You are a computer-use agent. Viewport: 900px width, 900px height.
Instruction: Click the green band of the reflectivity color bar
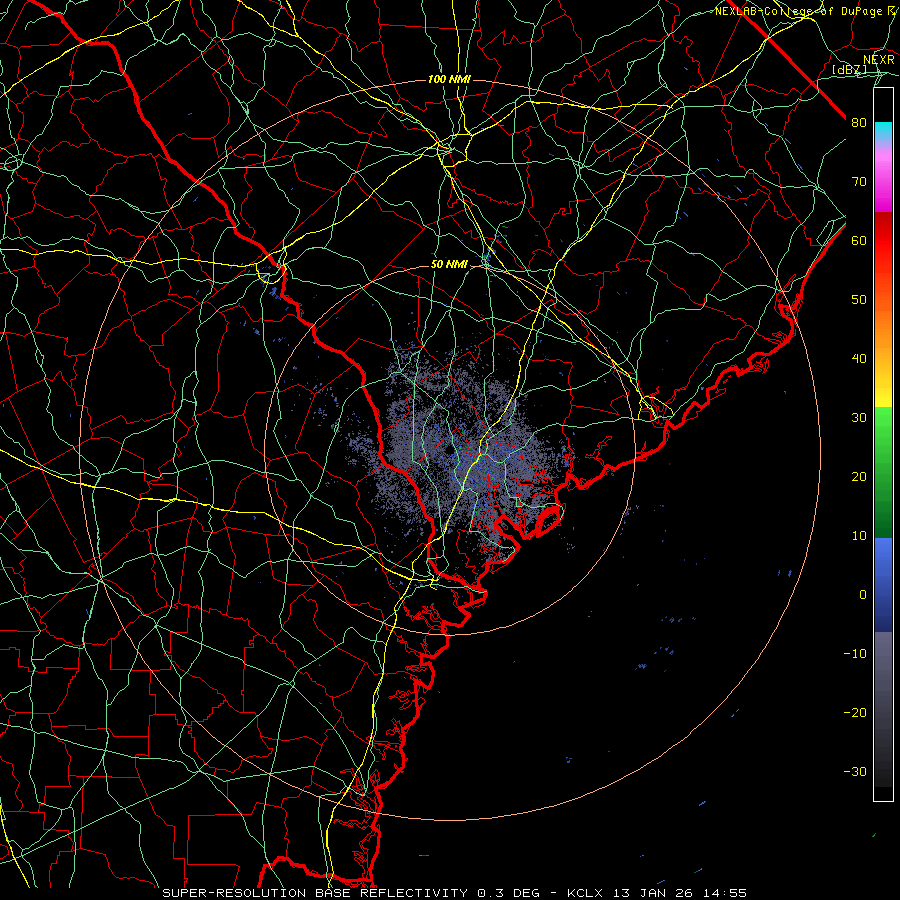[883, 472]
